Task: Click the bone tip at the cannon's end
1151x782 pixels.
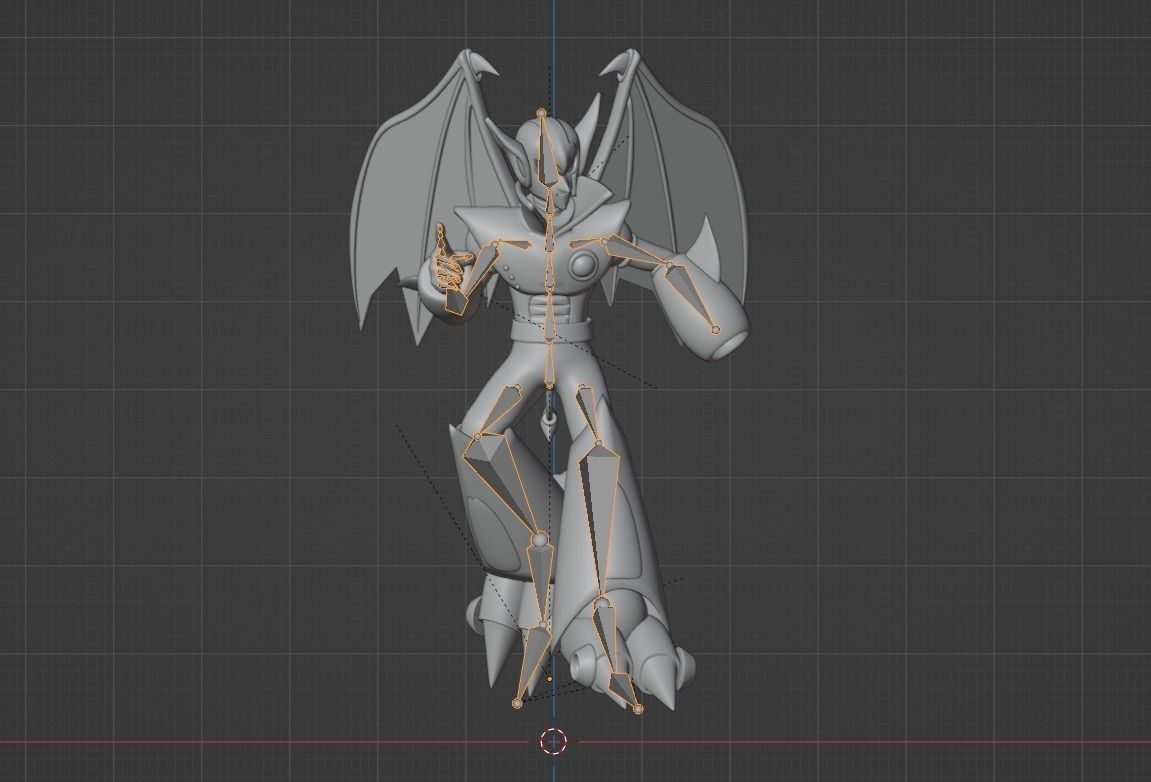Action: click(x=716, y=330)
